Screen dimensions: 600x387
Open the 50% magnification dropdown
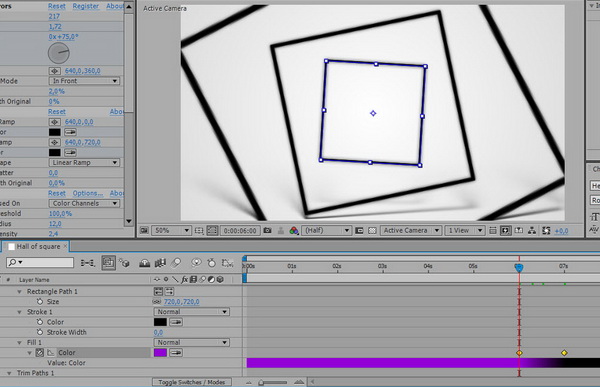[x=171, y=230]
